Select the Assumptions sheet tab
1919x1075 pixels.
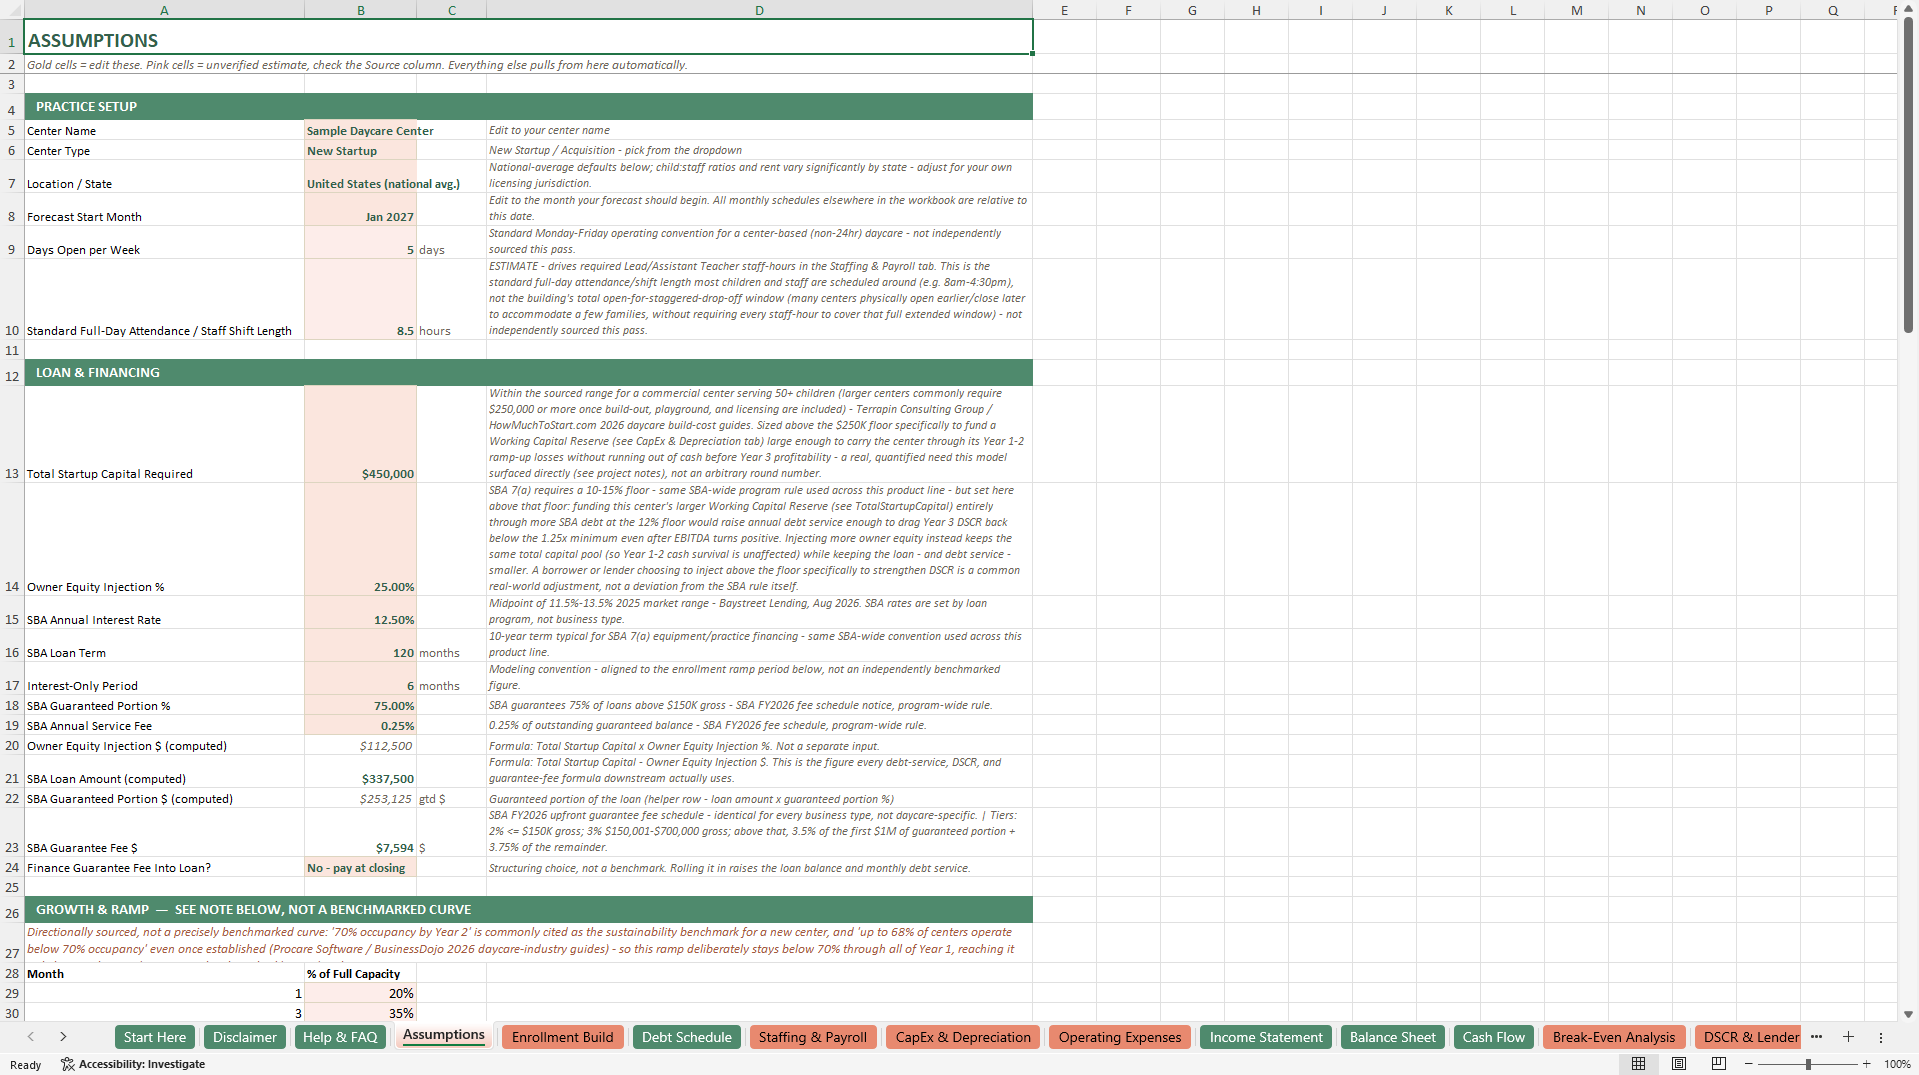click(x=444, y=1035)
